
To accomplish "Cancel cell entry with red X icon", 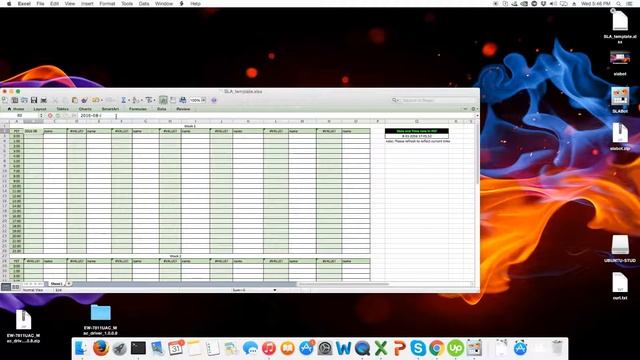I will tap(50, 116).
